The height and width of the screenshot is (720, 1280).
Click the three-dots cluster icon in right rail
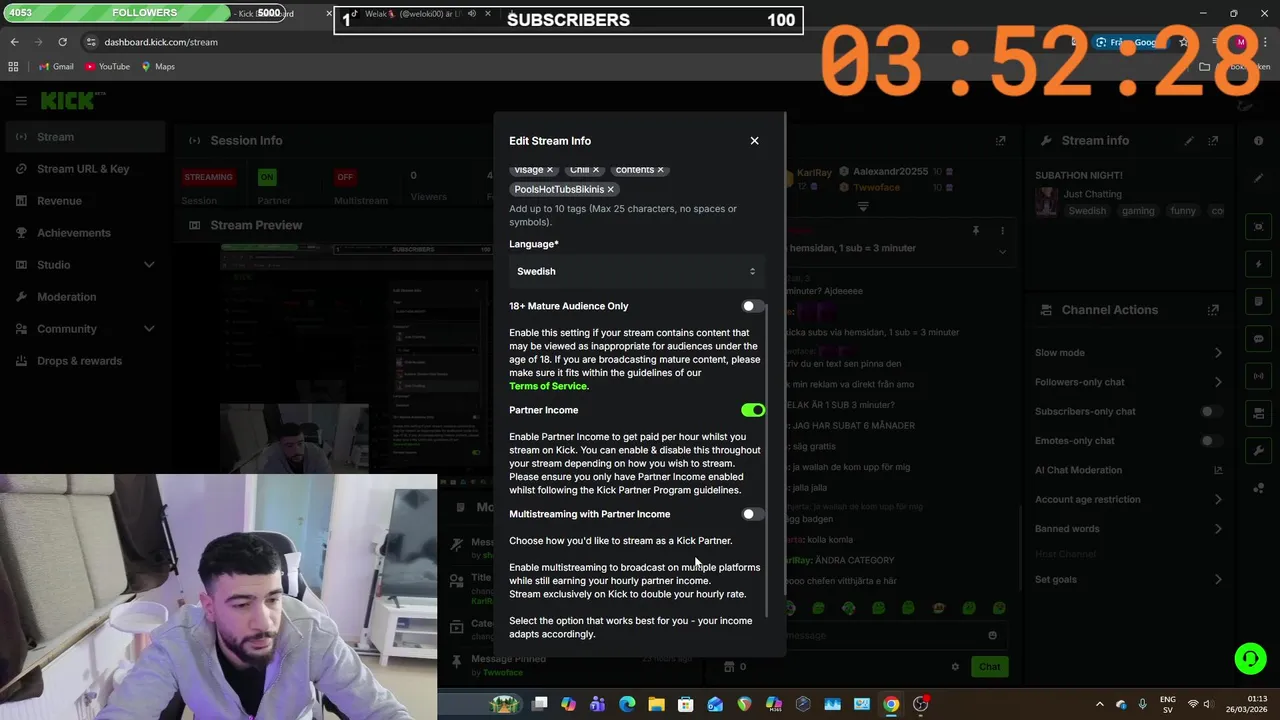(1258, 488)
